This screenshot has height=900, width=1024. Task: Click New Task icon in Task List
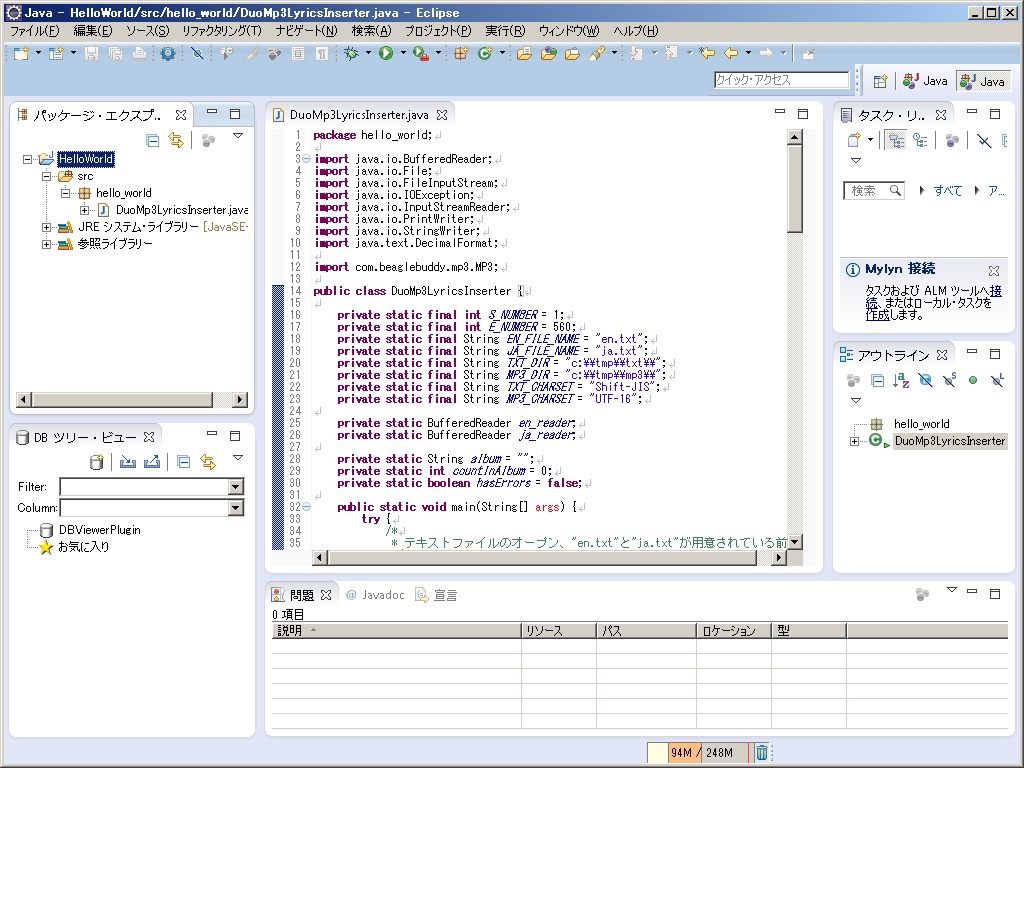point(854,140)
